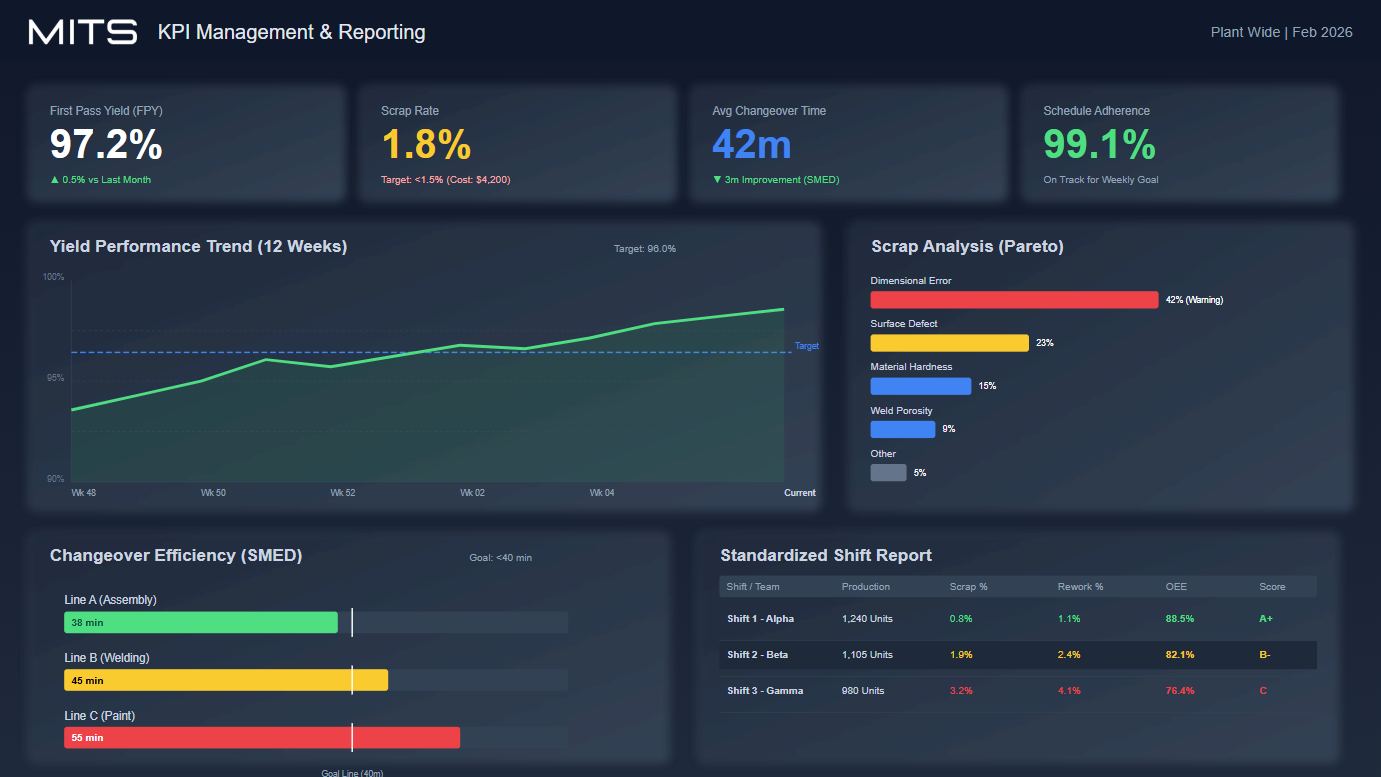
Task: Select the Shift 3 - Gamma row
Action: (1017, 691)
